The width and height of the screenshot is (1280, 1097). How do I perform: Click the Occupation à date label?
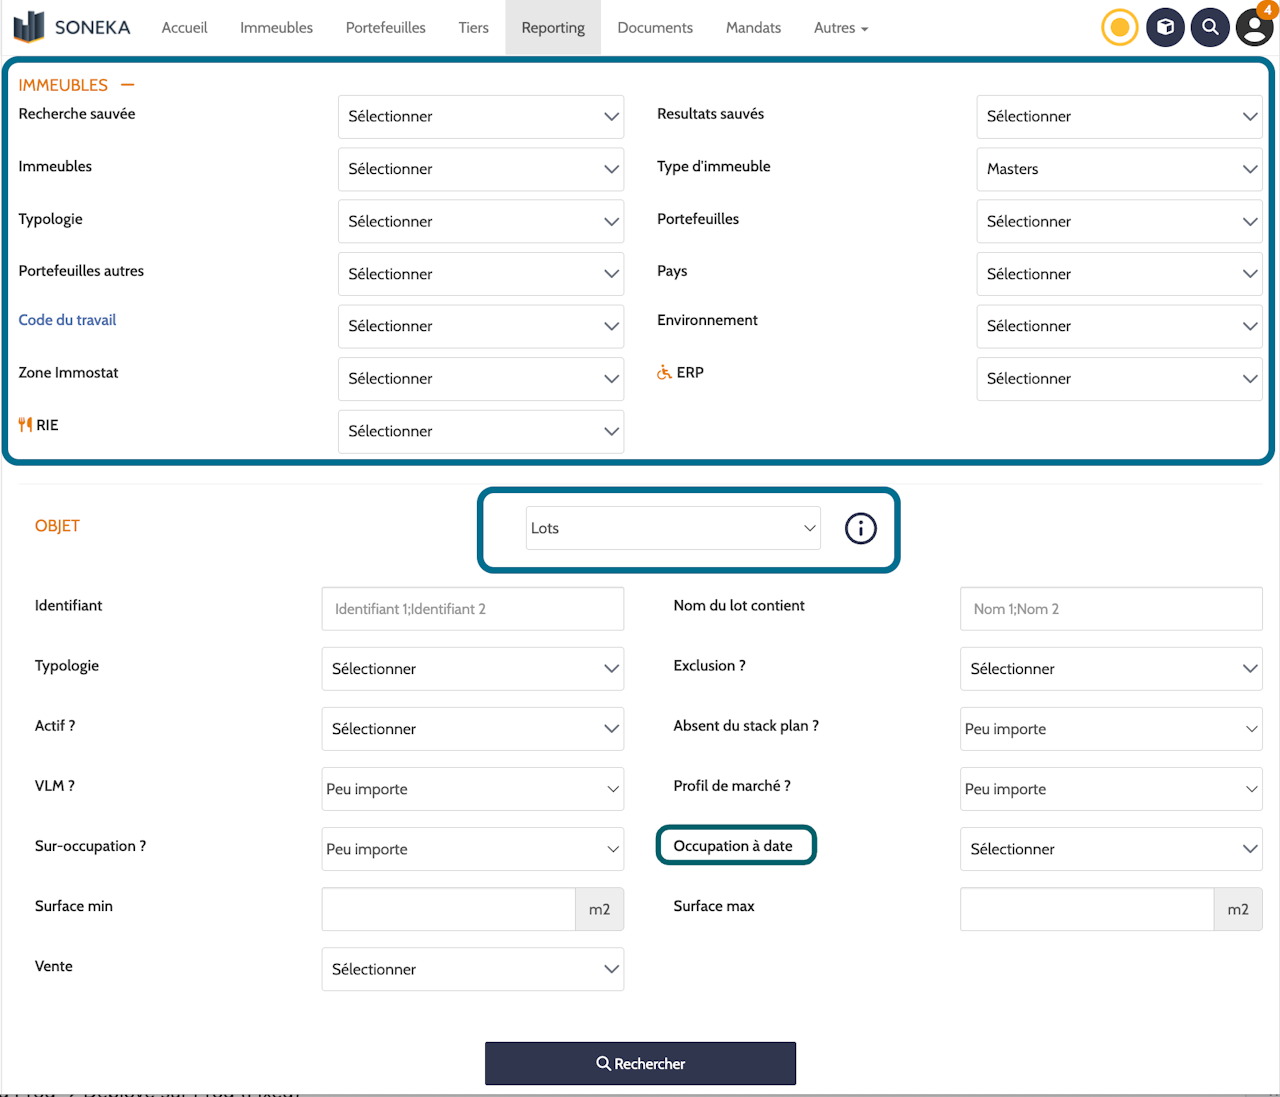tap(733, 846)
